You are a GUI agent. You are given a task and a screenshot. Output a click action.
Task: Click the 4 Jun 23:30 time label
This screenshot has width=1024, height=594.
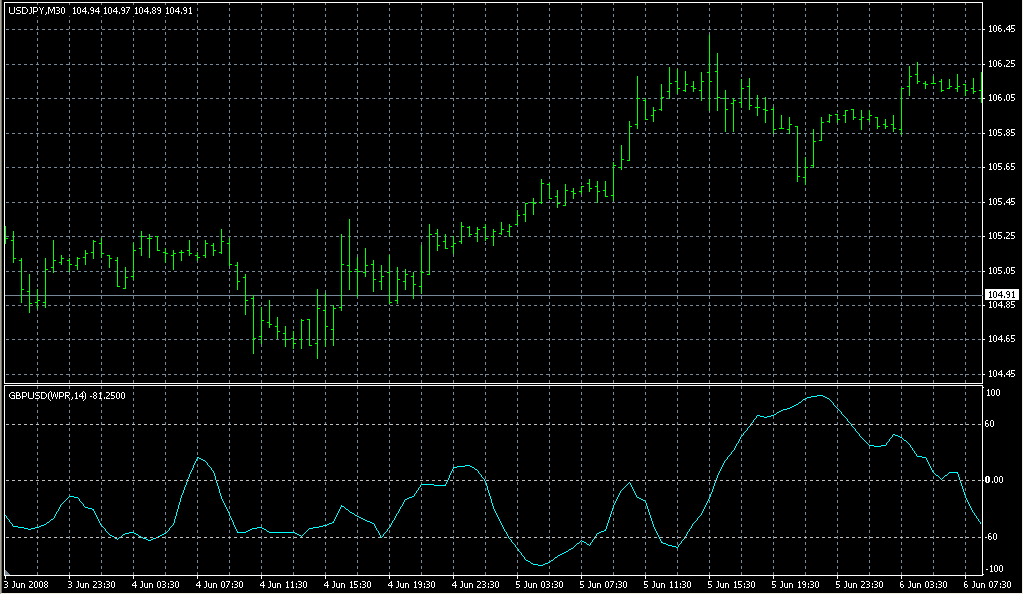[x=475, y=585]
